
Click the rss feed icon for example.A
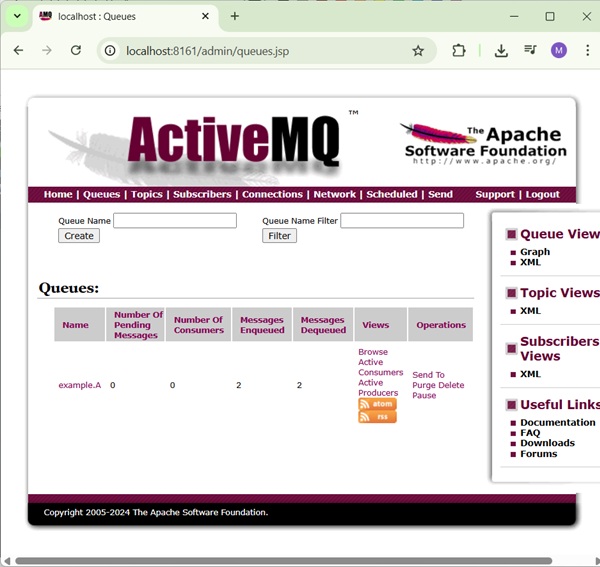pyautogui.click(x=377, y=417)
